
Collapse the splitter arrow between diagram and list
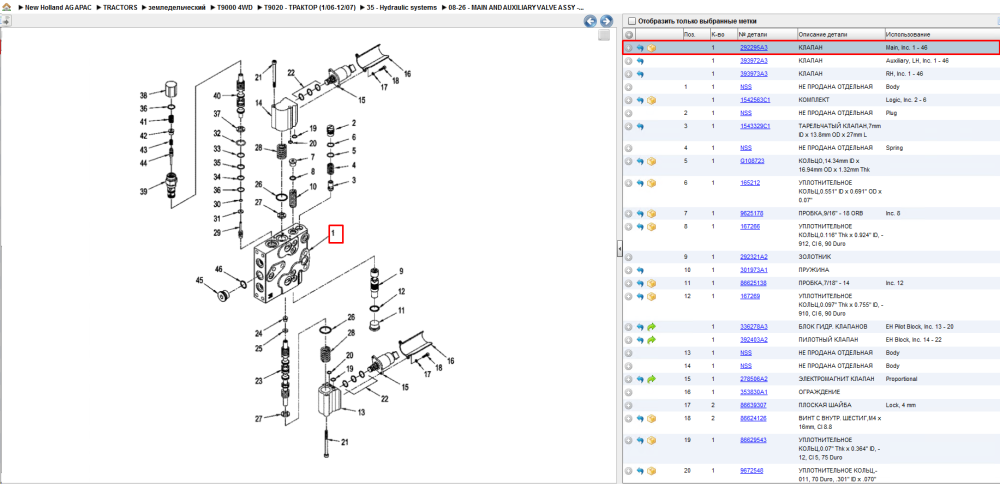(x=619, y=251)
